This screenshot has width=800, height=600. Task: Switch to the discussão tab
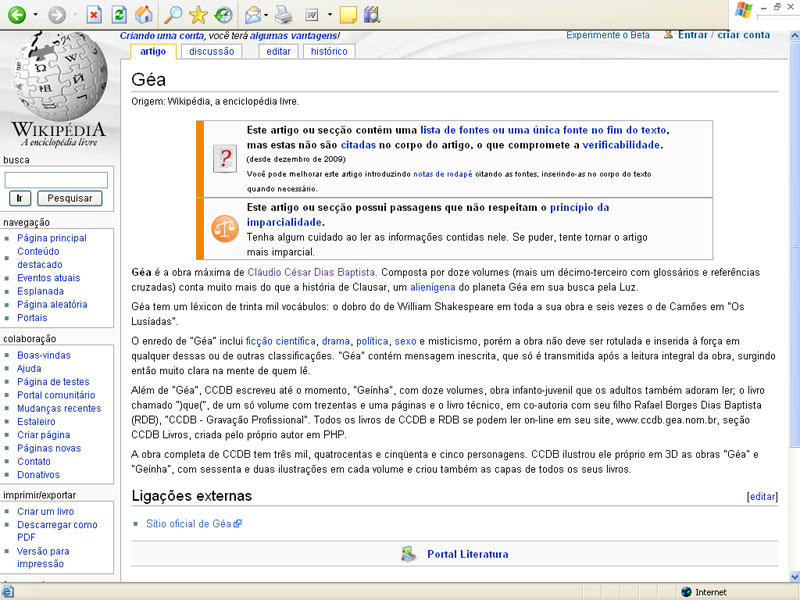click(211, 51)
